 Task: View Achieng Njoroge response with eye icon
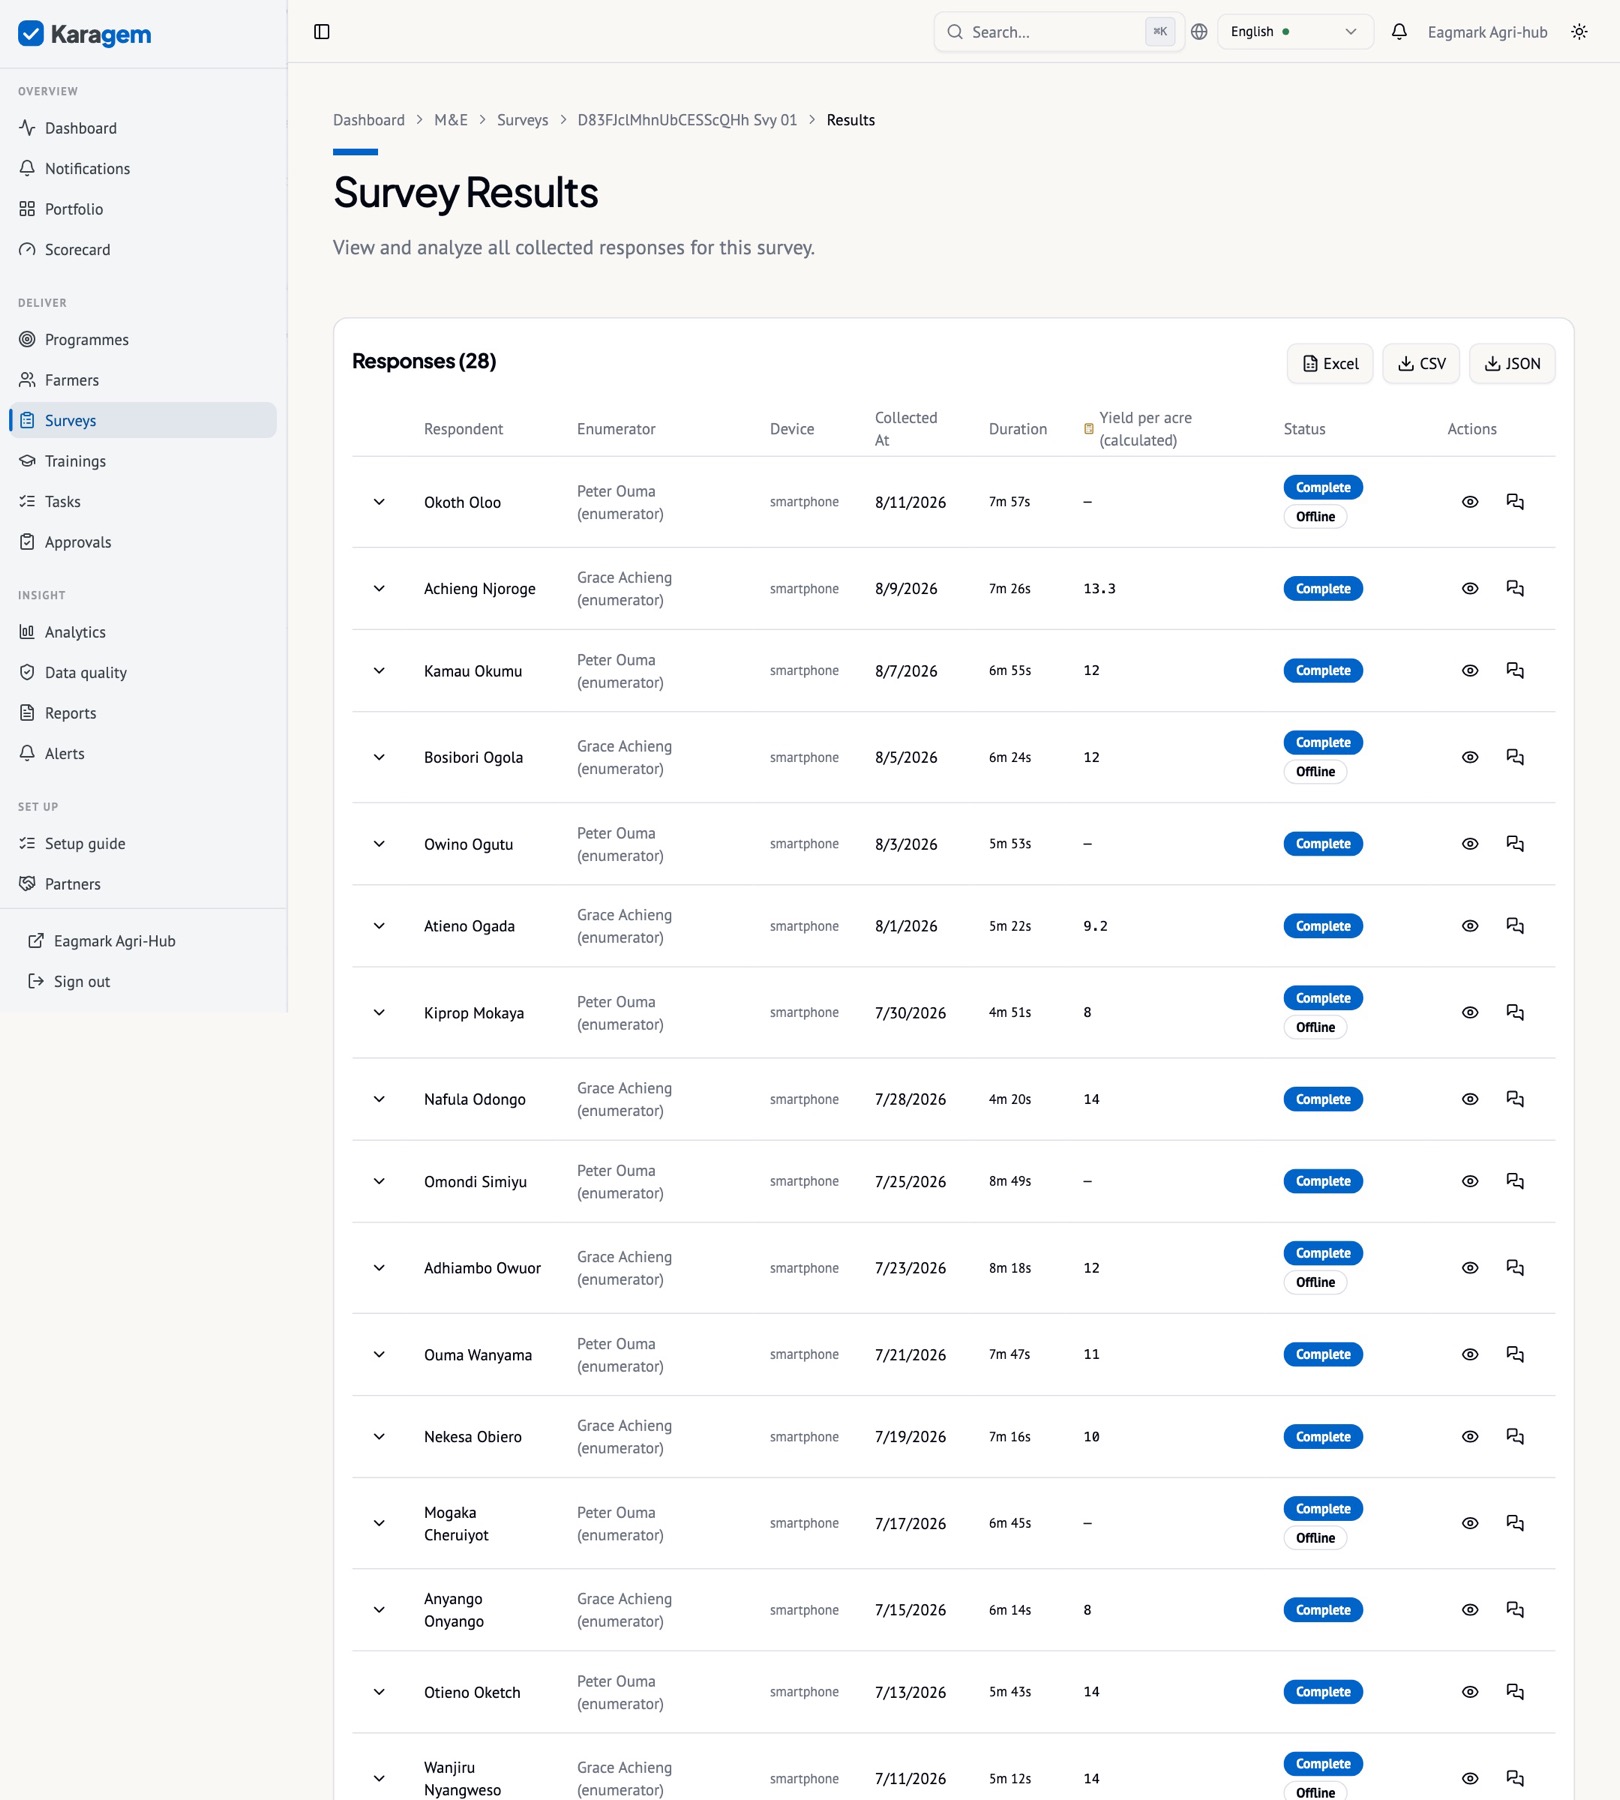[1470, 589]
